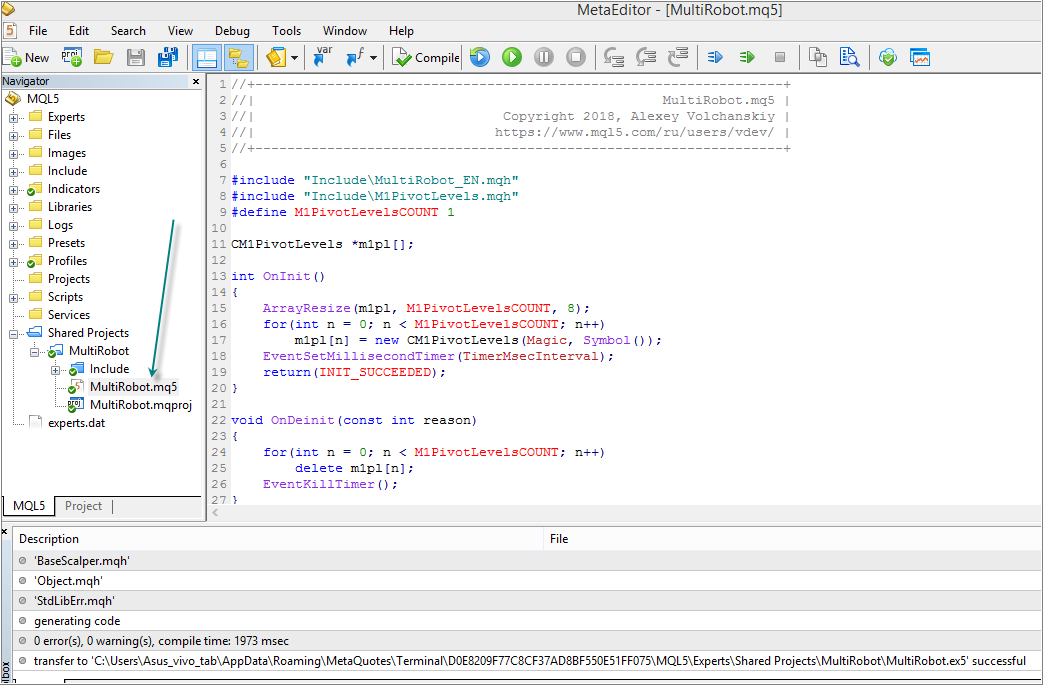This screenshot has height=685, width=1043.
Task: Expand the Indicators folder
Action: [x=13, y=190]
